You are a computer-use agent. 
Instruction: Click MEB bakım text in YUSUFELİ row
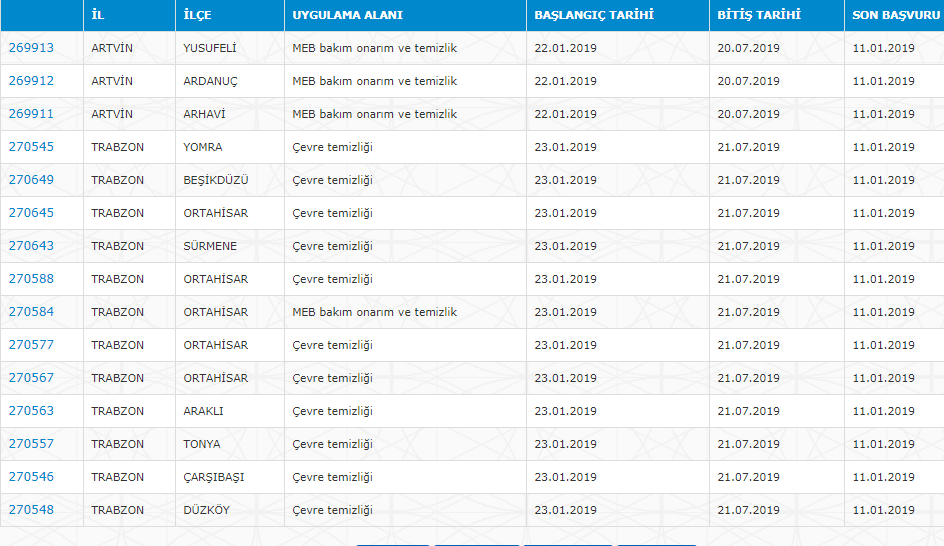pyautogui.click(x=374, y=48)
